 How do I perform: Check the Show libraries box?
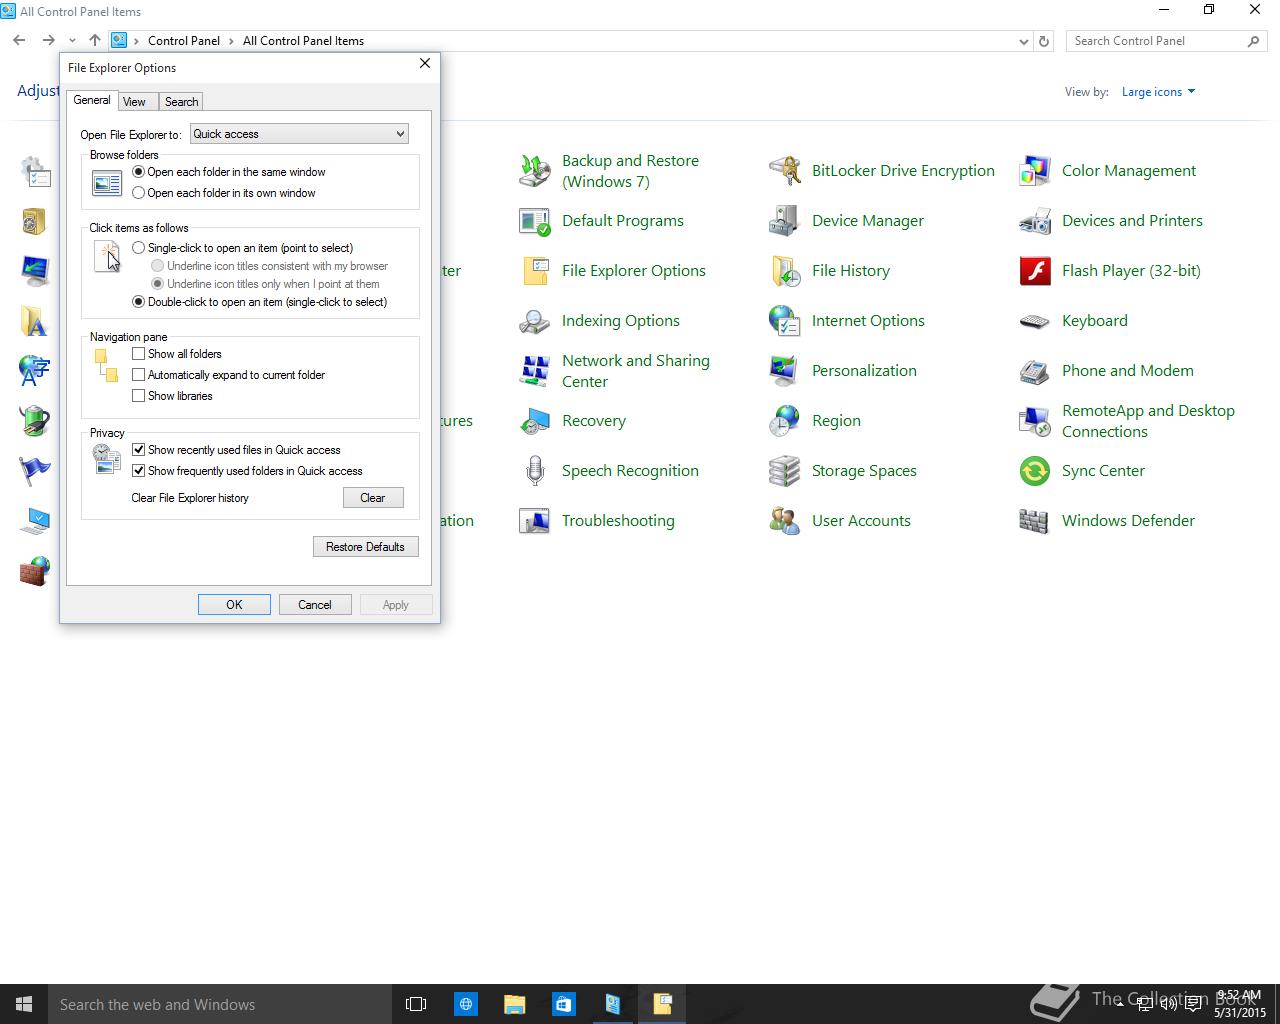[x=139, y=396]
